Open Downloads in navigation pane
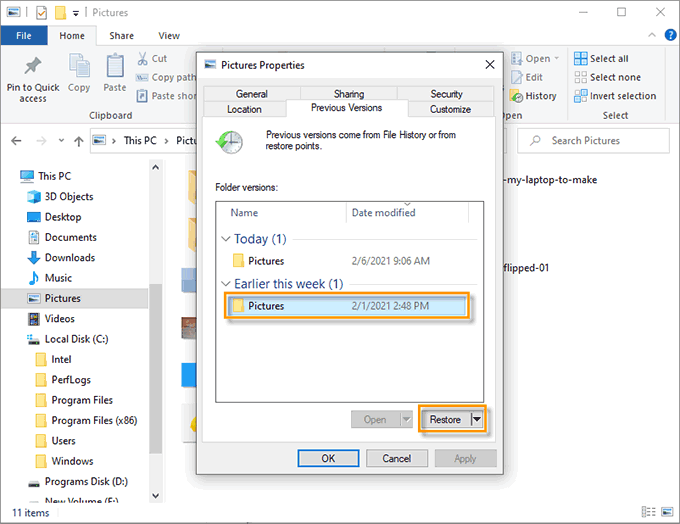680x524 pixels. pos(61,258)
